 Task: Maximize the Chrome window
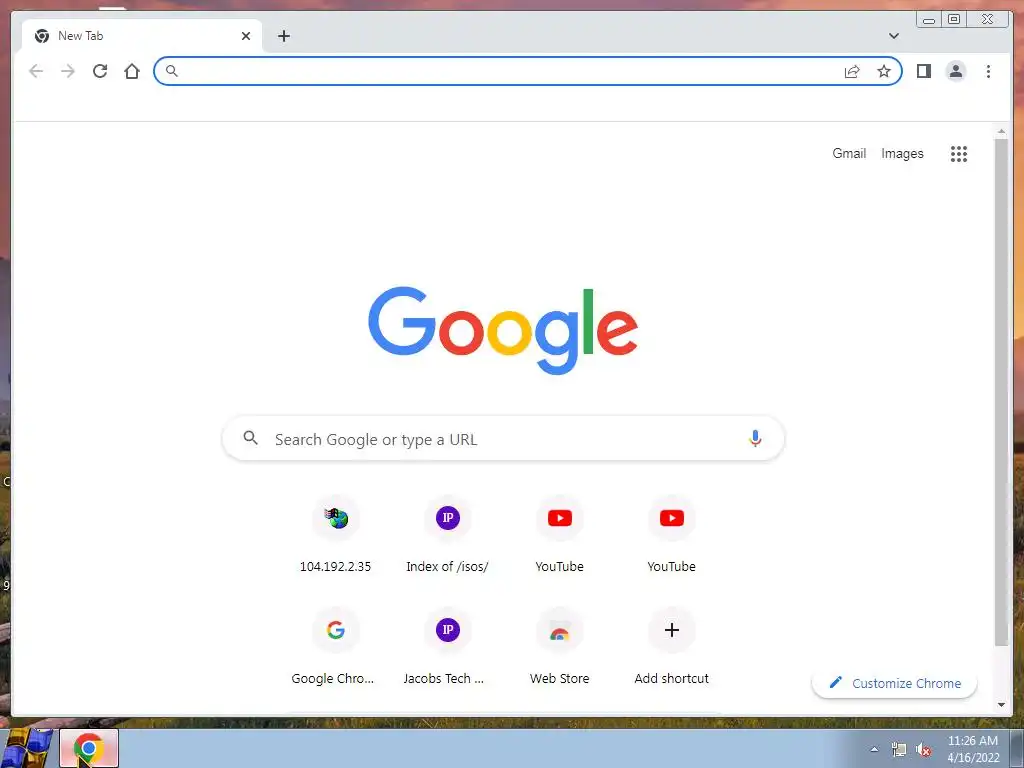point(954,19)
